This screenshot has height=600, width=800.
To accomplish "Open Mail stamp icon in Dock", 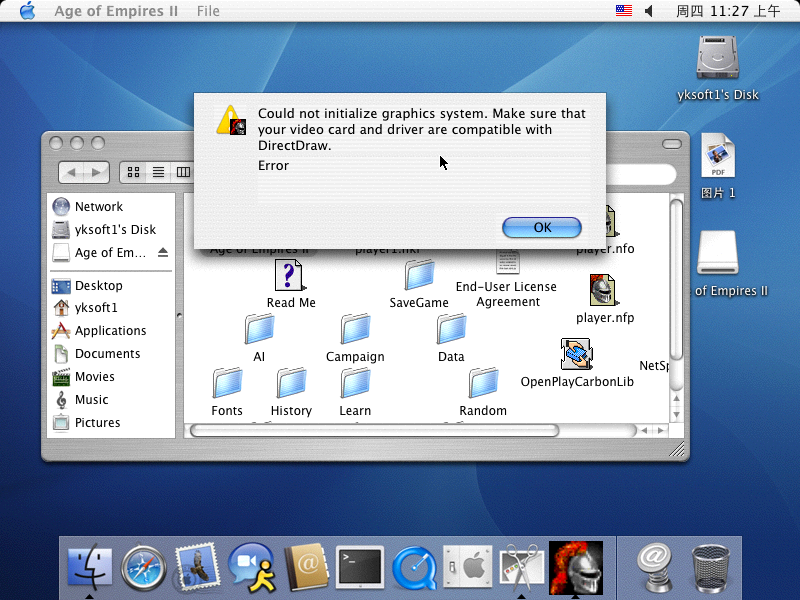I will 197,566.
